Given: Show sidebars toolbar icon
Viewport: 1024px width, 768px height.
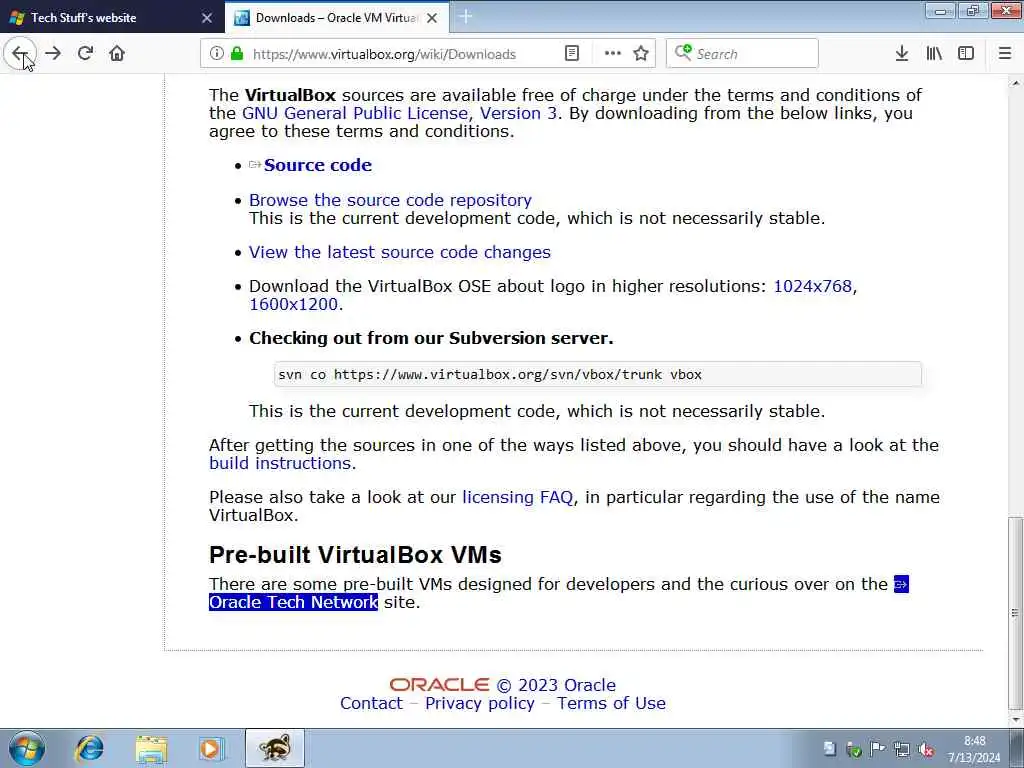Looking at the screenshot, I should (x=966, y=54).
